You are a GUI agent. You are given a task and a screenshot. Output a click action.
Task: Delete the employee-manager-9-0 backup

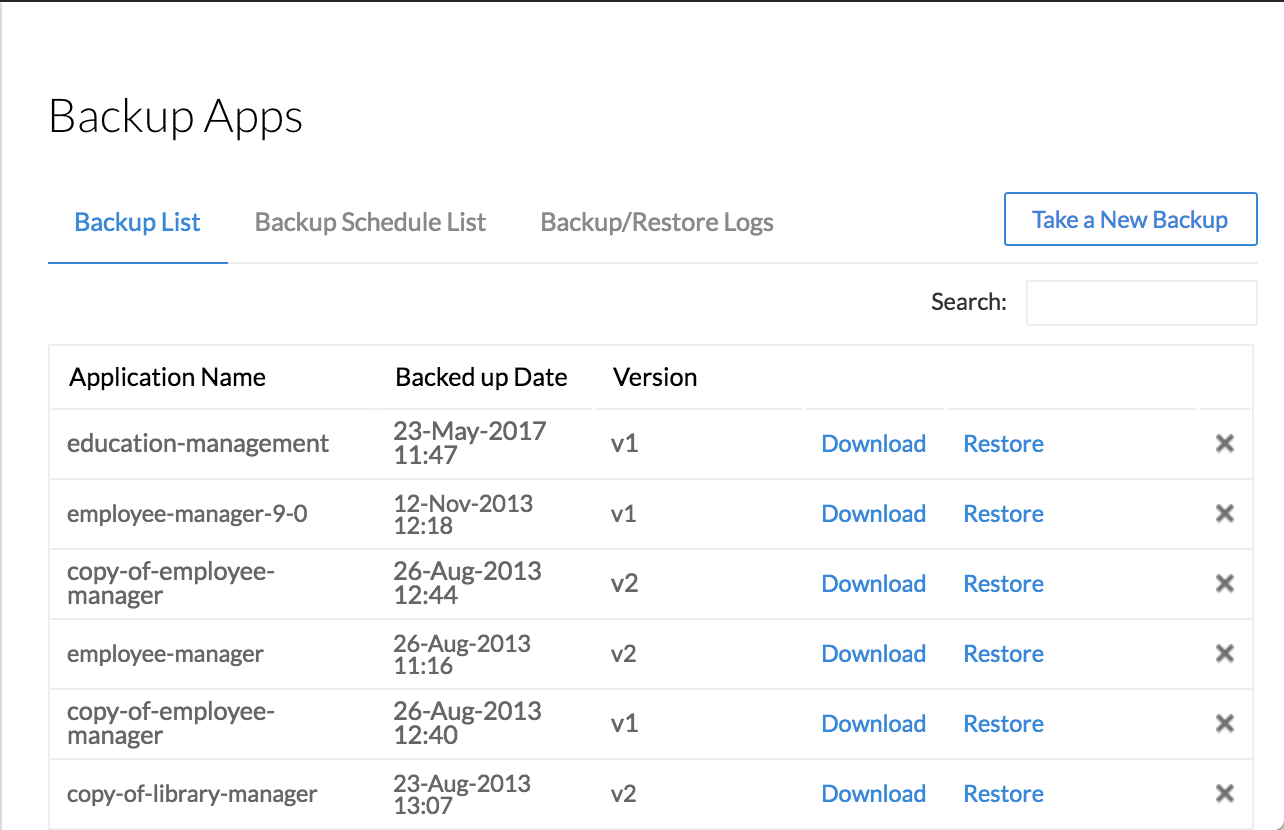click(x=1224, y=513)
